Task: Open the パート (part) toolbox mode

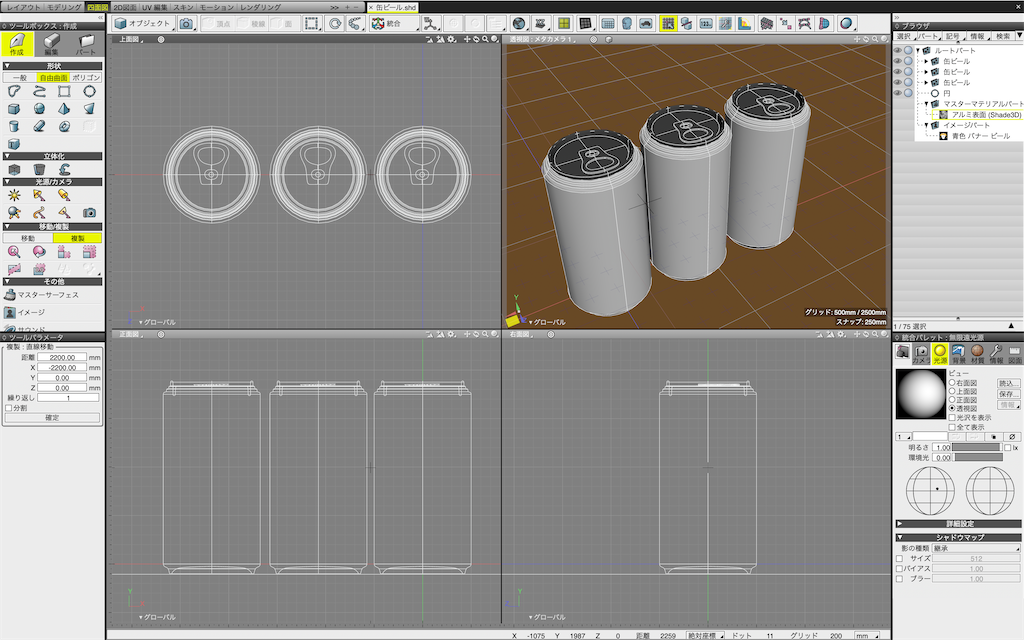Action: click(x=86, y=44)
